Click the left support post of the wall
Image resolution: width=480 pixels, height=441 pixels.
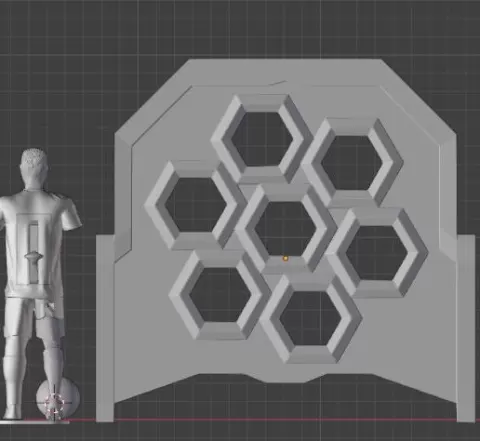105,328
